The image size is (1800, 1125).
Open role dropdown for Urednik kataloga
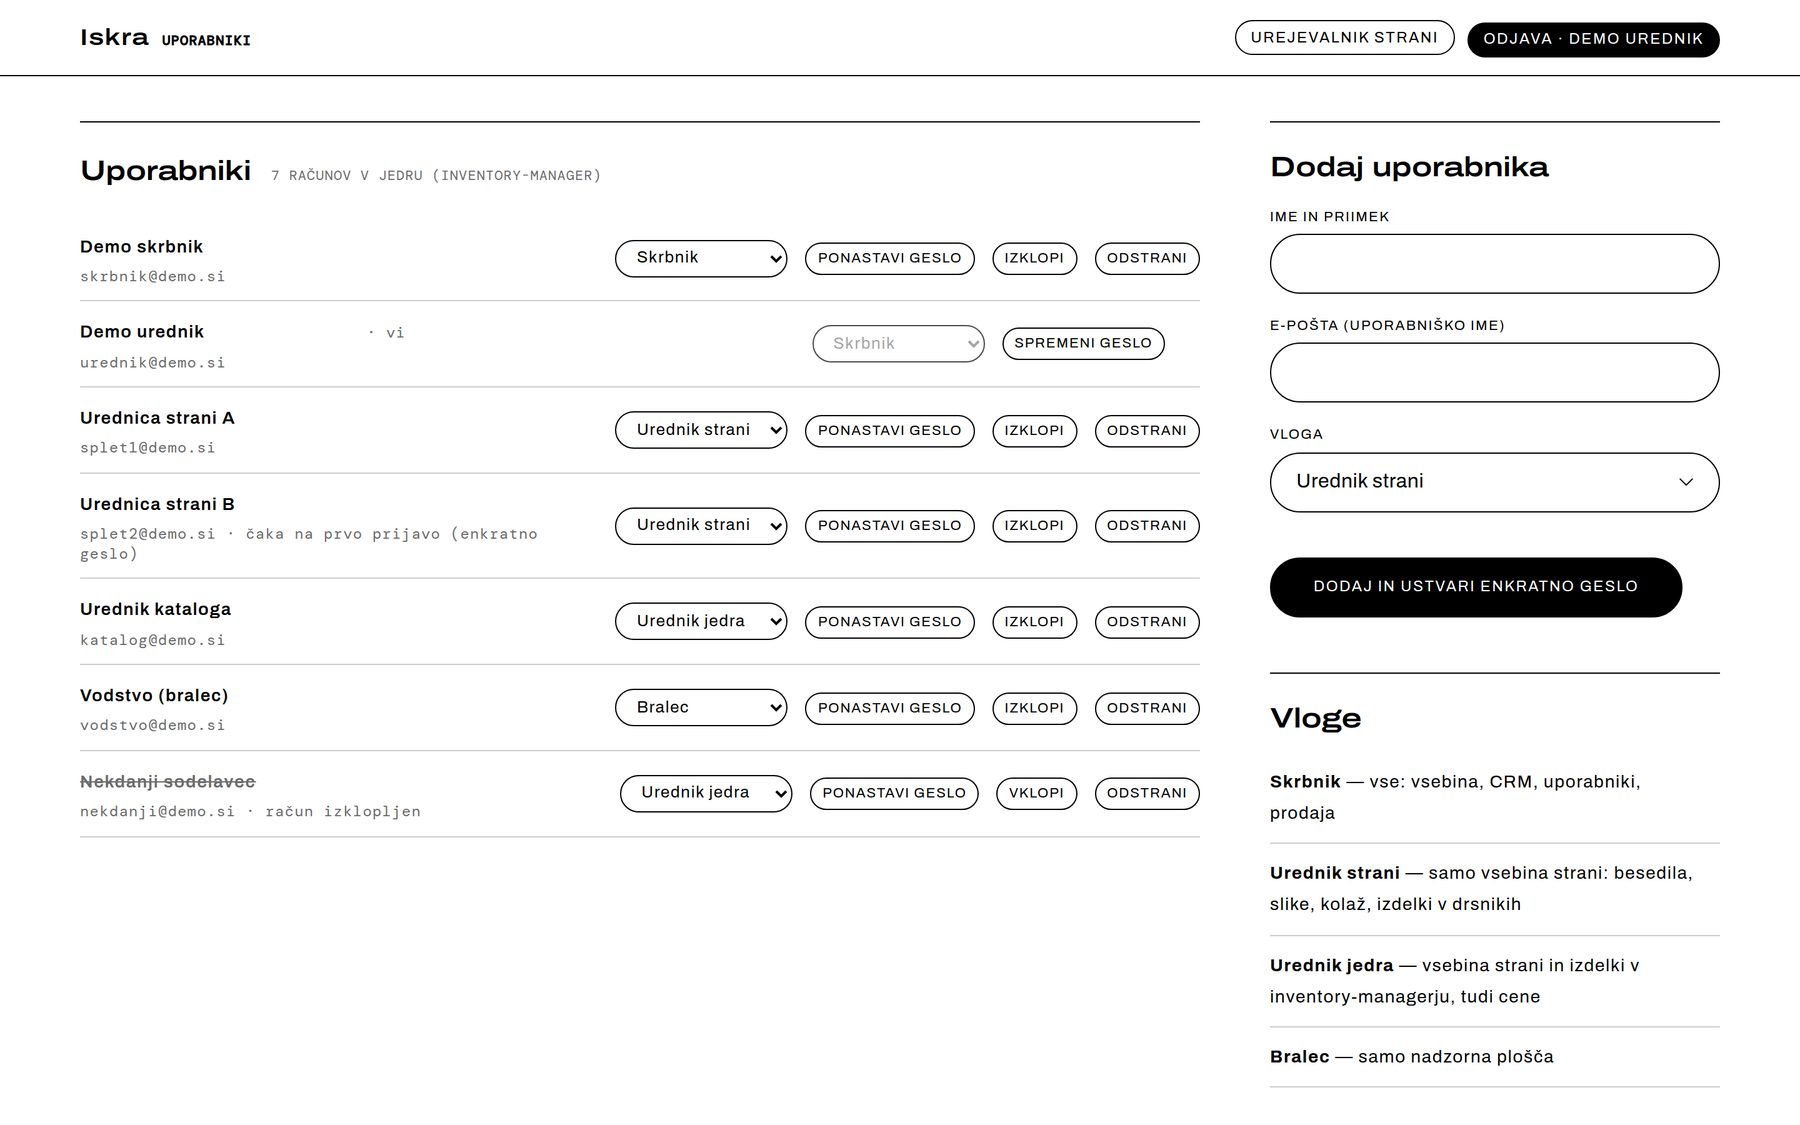[701, 621]
